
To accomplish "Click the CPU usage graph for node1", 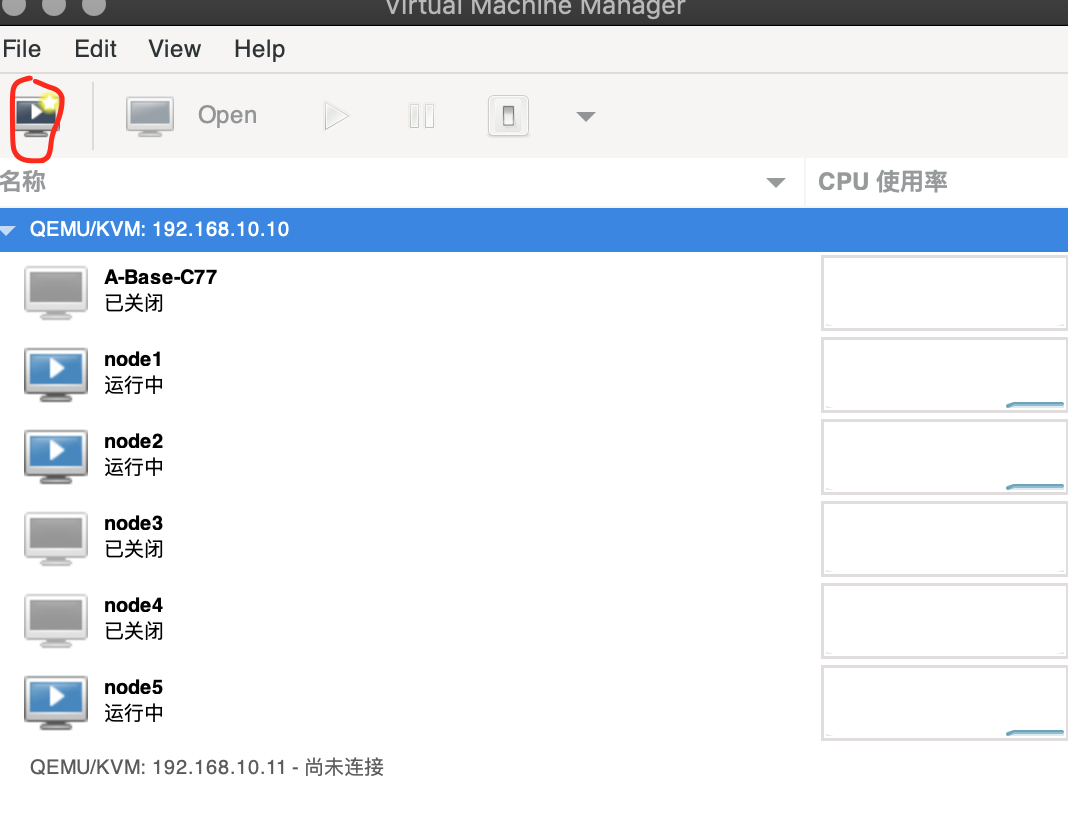I will (944, 375).
